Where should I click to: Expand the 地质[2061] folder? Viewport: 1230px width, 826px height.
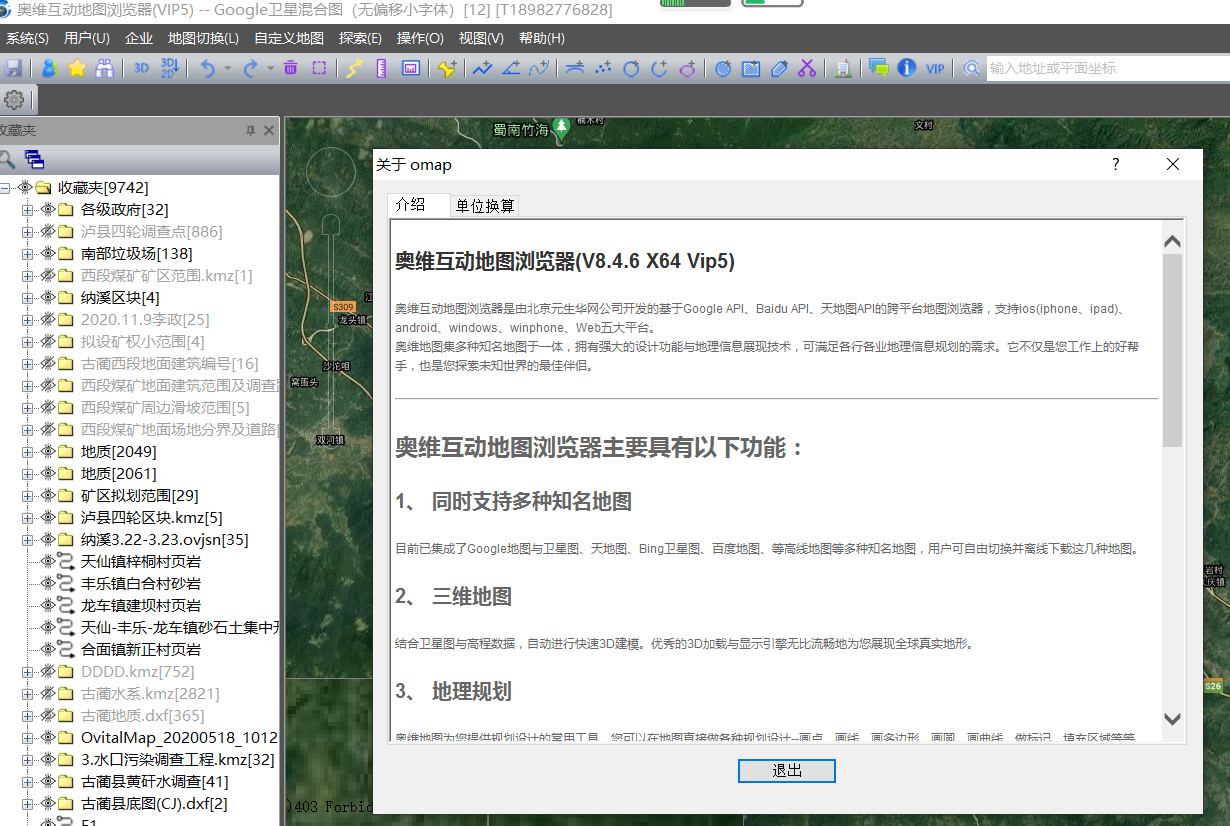click(28, 474)
